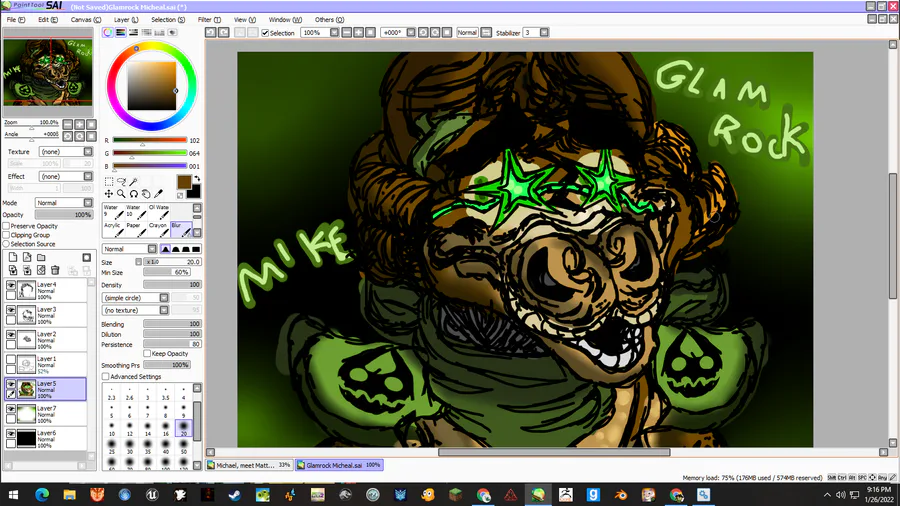Create a new layer set folder
The width and height of the screenshot is (900, 506).
(41, 258)
